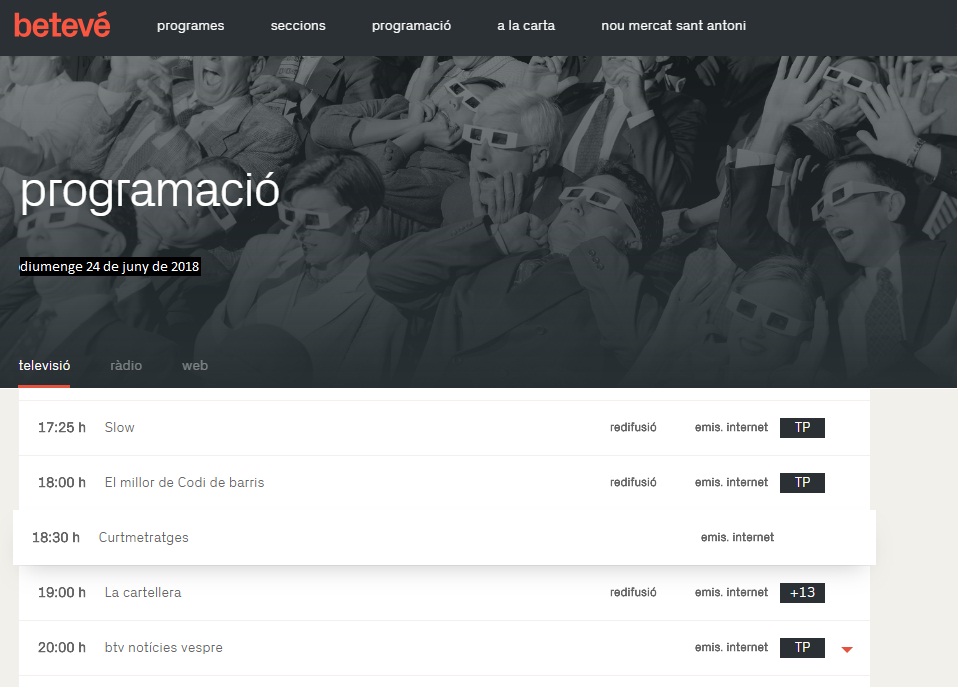Visit nou mercat sant antoni page
This screenshot has height=688, width=958.
673,26
